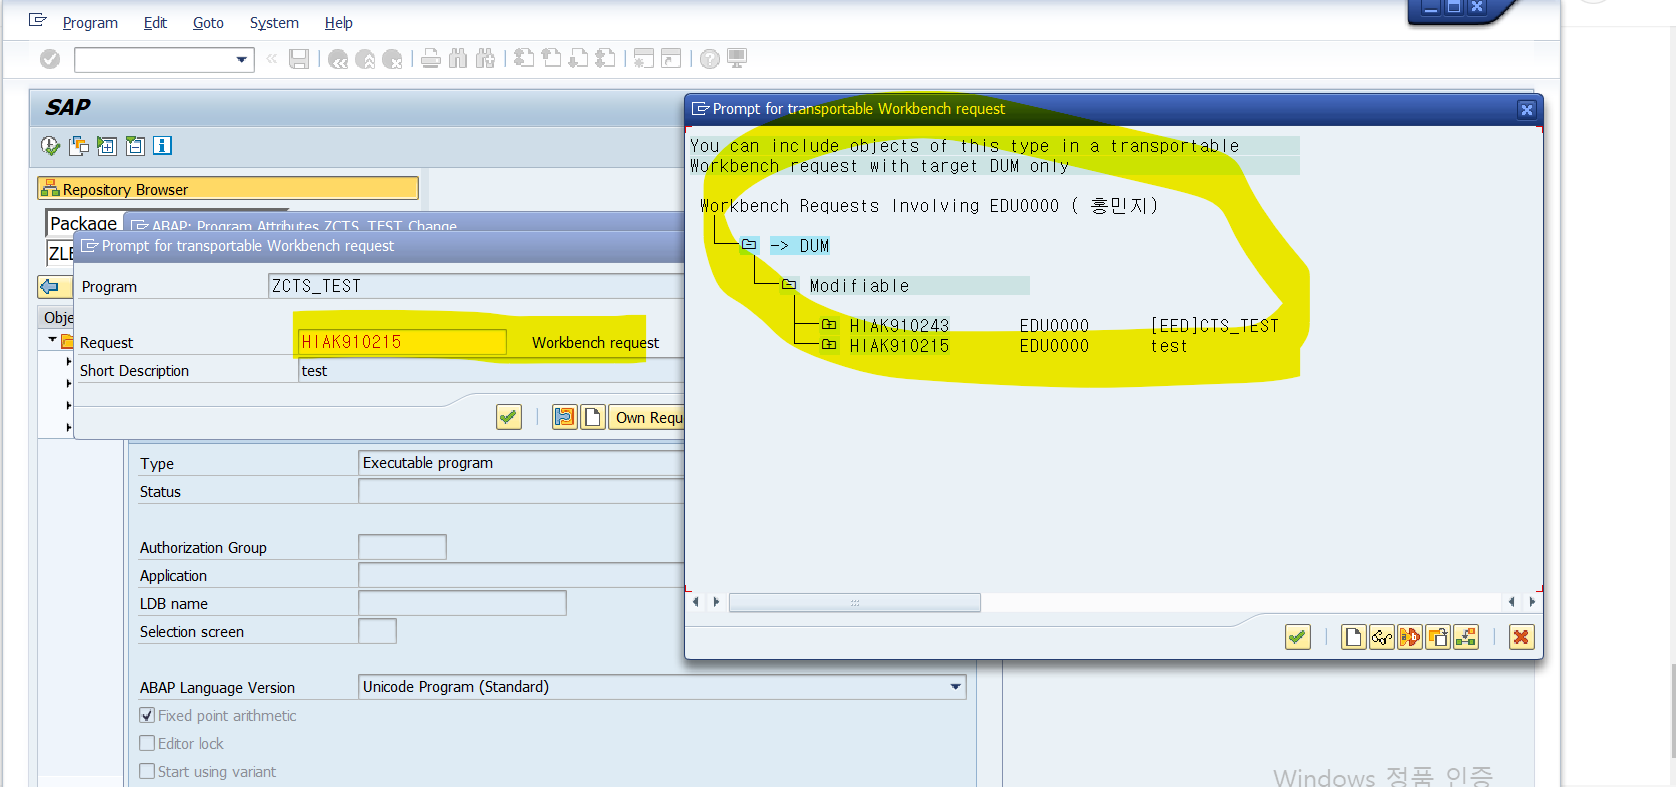Click the hierarchy icon in the right dialog
This screenshot has width=1676, height=787.
pyautogui.click(x=1466, y=637)
